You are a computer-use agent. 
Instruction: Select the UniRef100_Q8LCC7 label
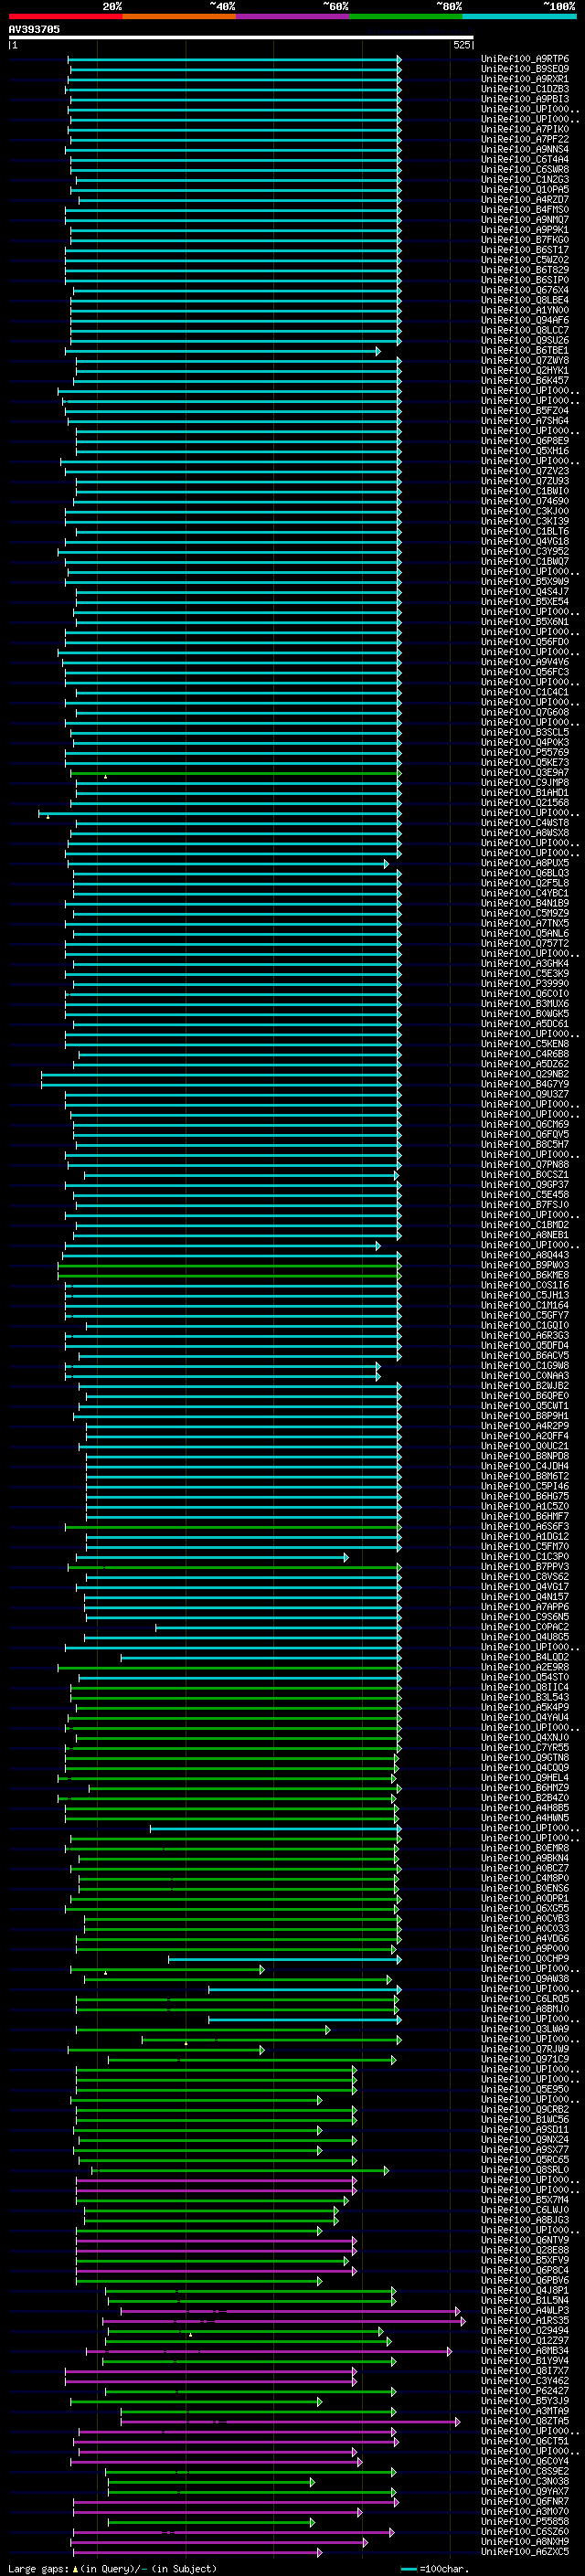[x=525, y=330]
